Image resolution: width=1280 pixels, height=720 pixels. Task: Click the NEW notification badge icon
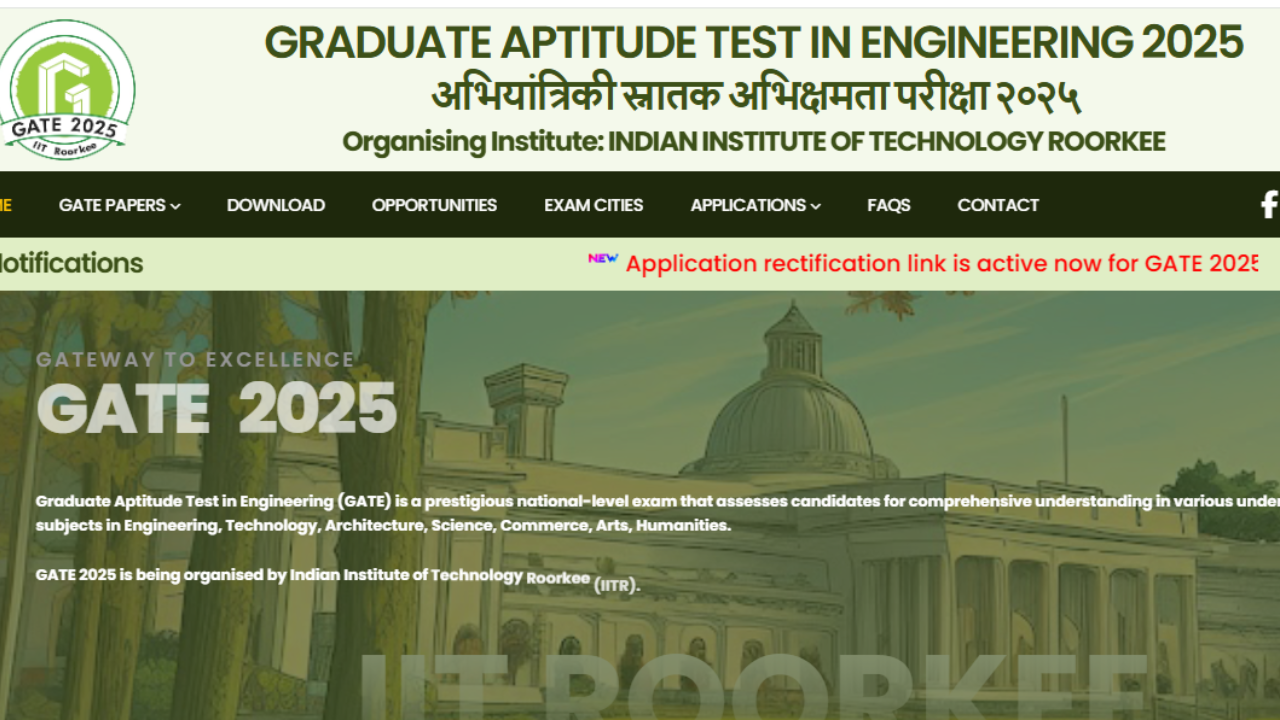601,258
